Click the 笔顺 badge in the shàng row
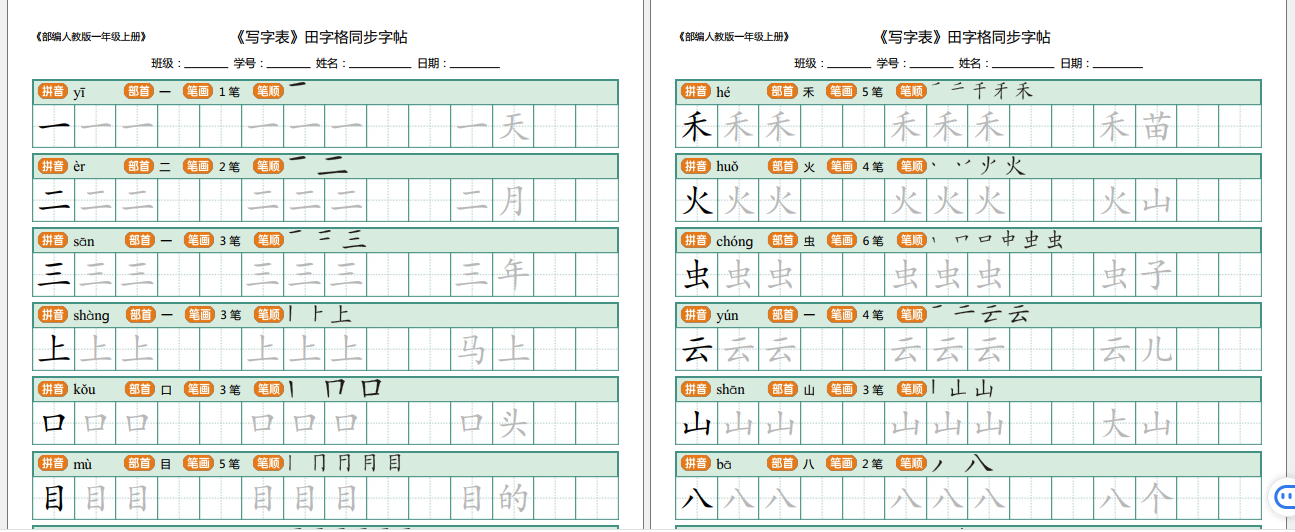Viewport: 1295px width, 532px height. (268, 315)
